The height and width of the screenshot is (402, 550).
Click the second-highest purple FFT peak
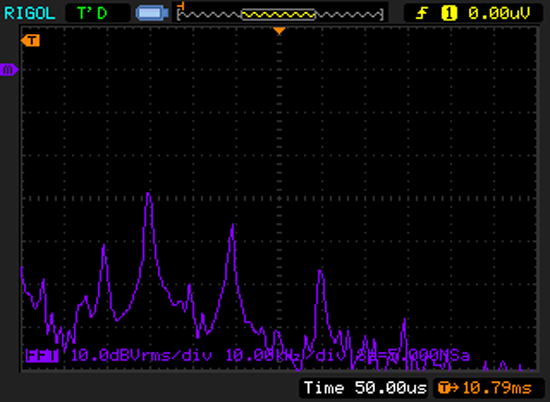click(233, 226)
